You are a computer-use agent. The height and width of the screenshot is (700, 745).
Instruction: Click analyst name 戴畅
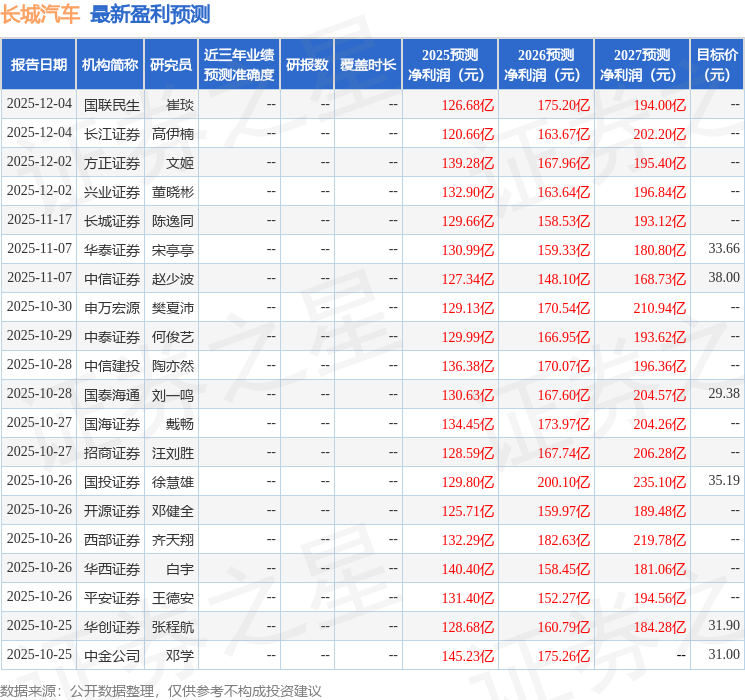(x=180, y=423)
